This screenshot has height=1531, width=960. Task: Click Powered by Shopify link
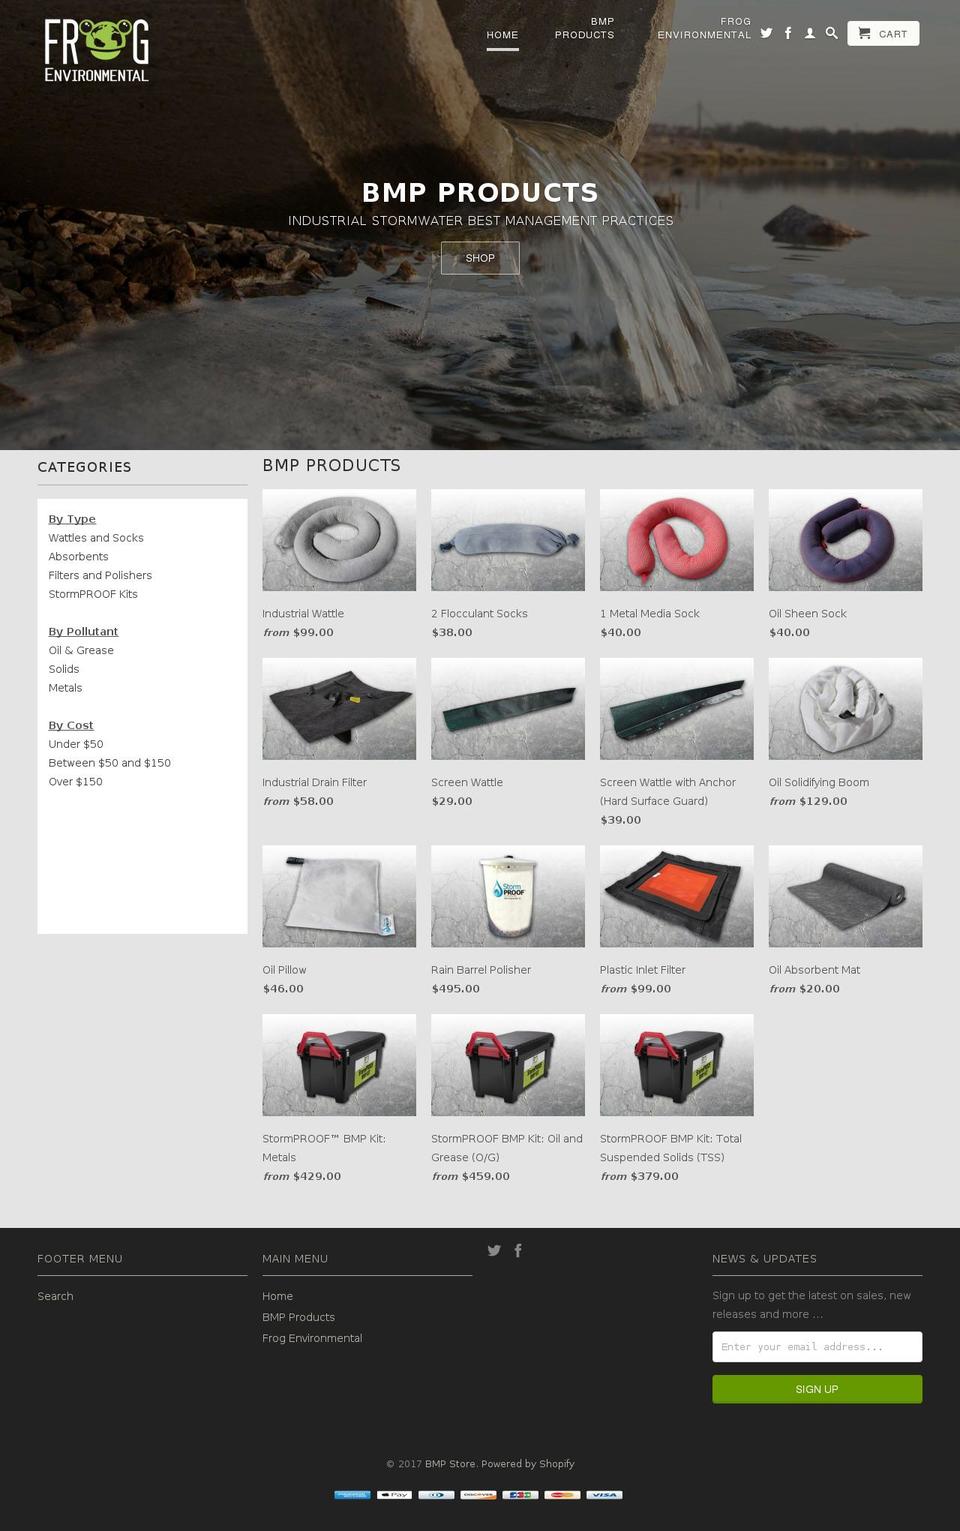tap(528, 1464)
